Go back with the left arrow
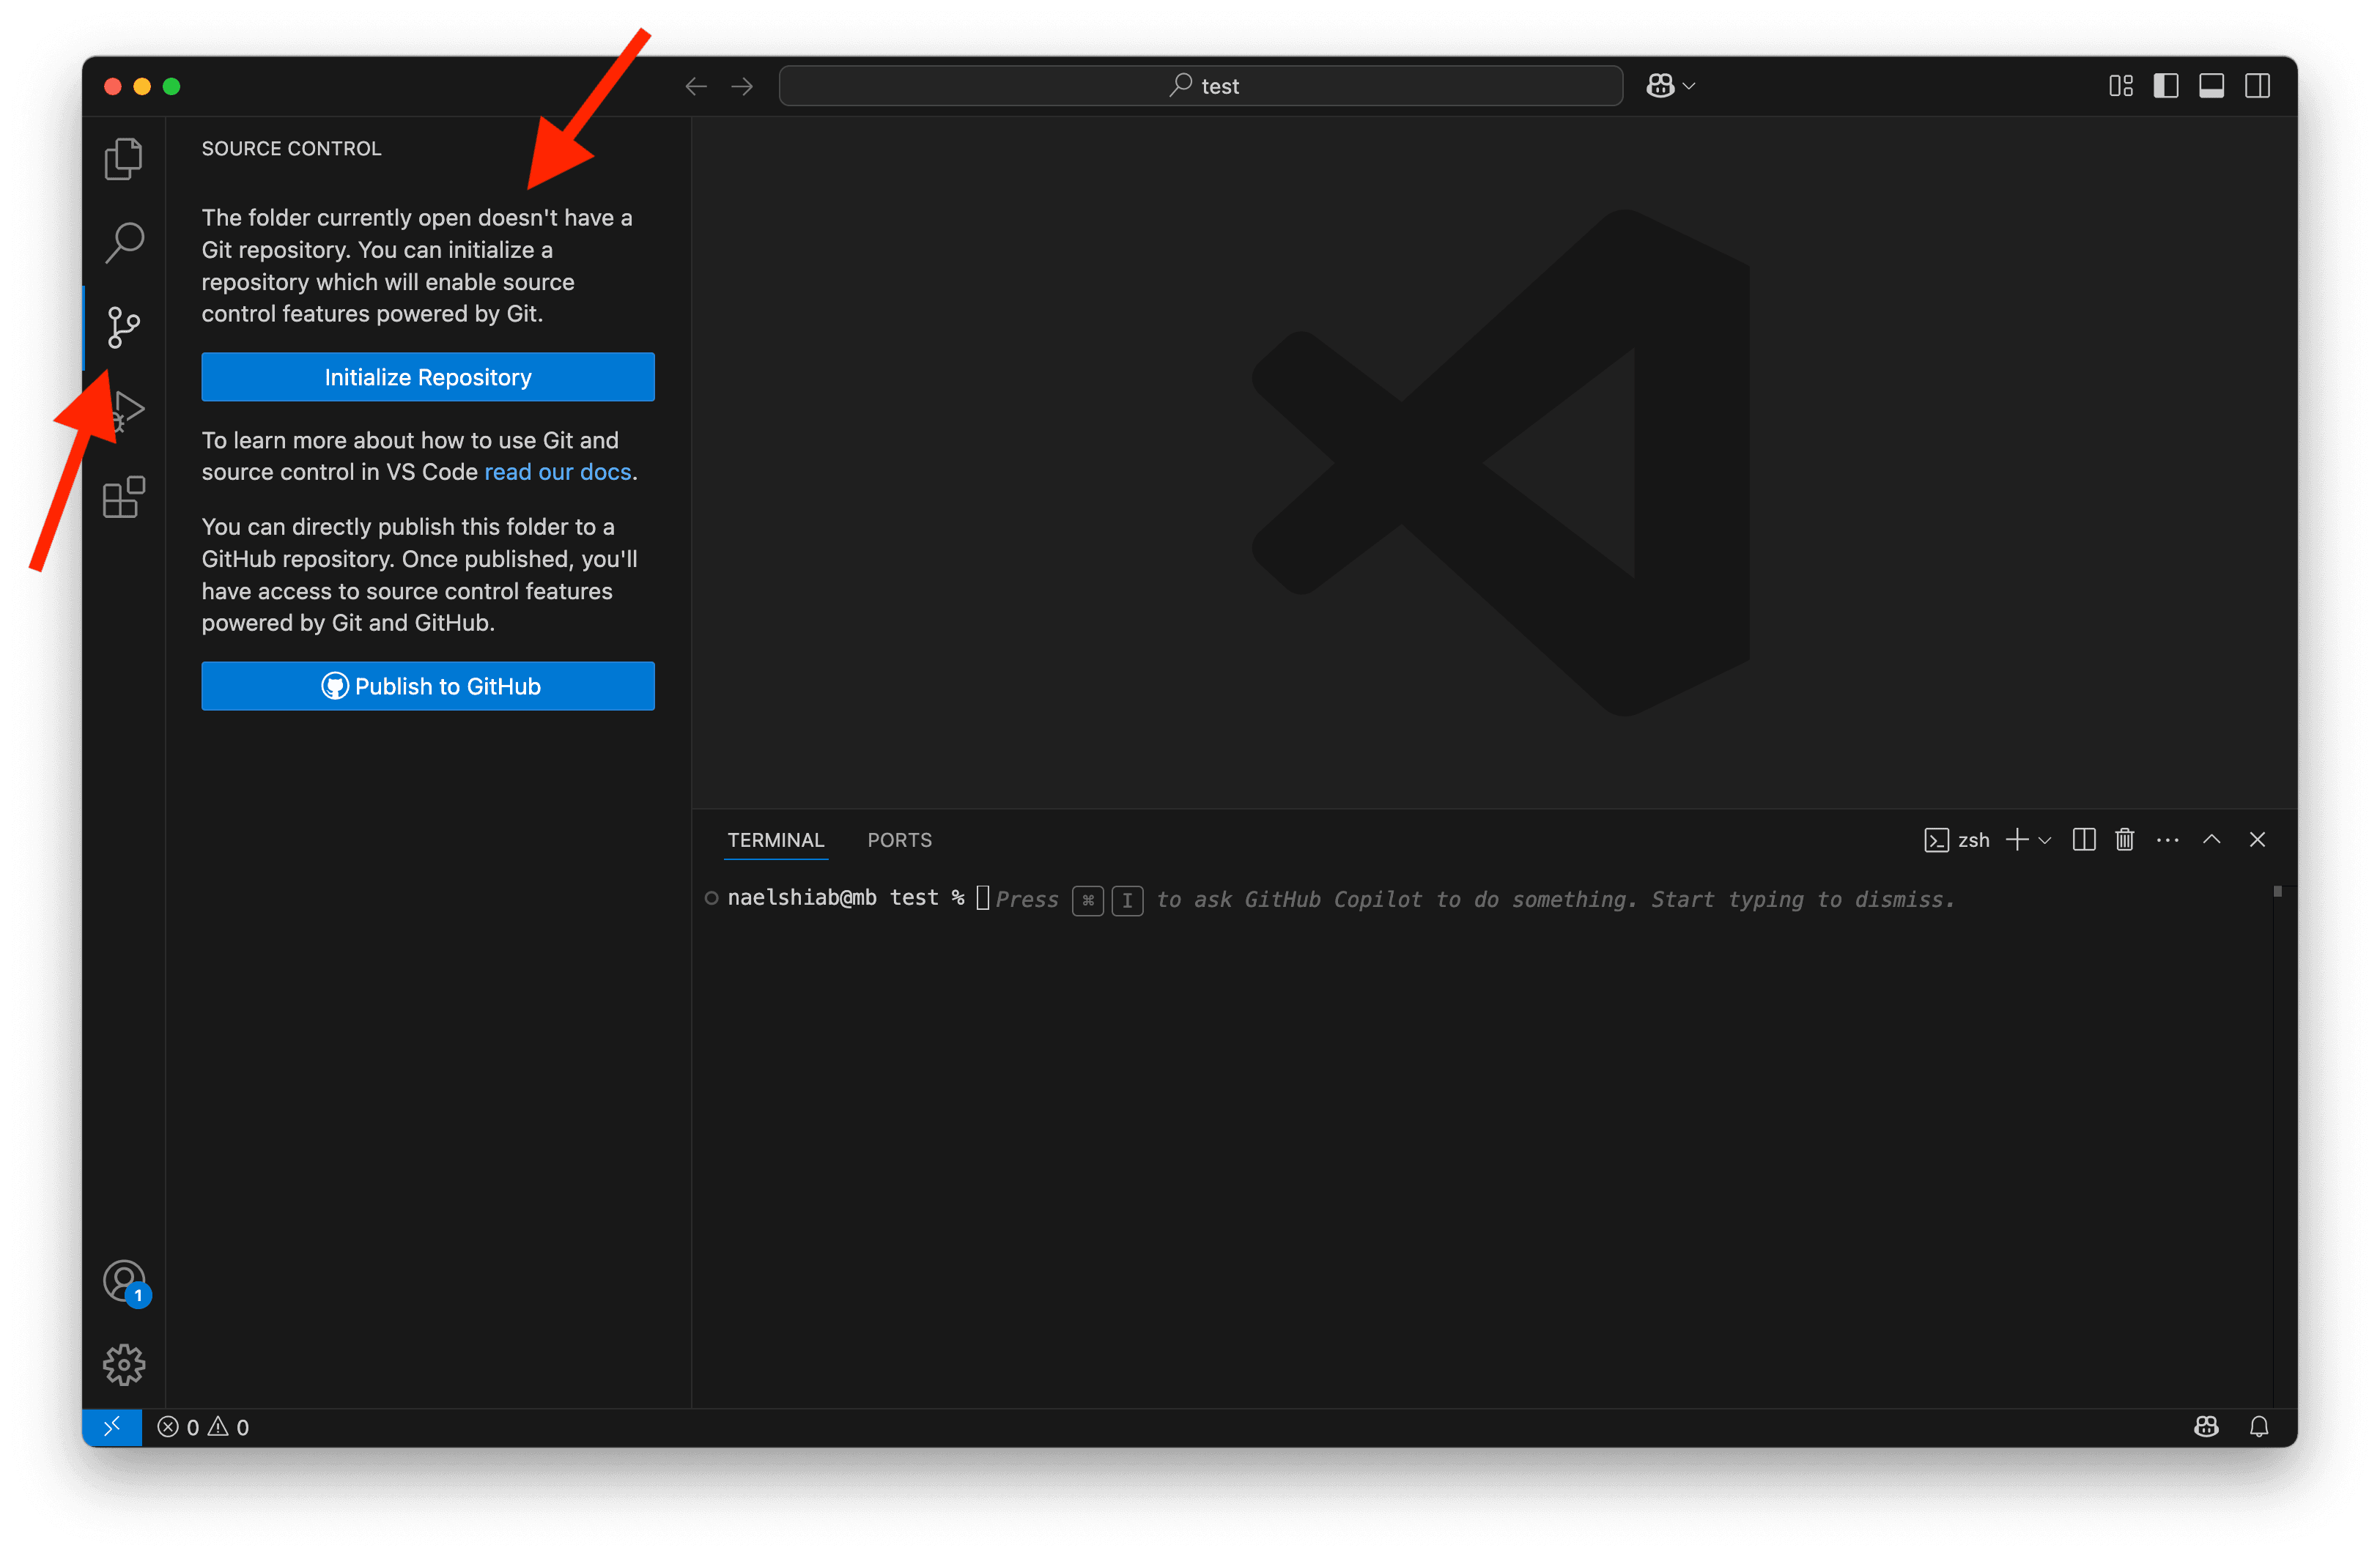This screenshot has width=2380, height=1556. click(x=696, y=86)
